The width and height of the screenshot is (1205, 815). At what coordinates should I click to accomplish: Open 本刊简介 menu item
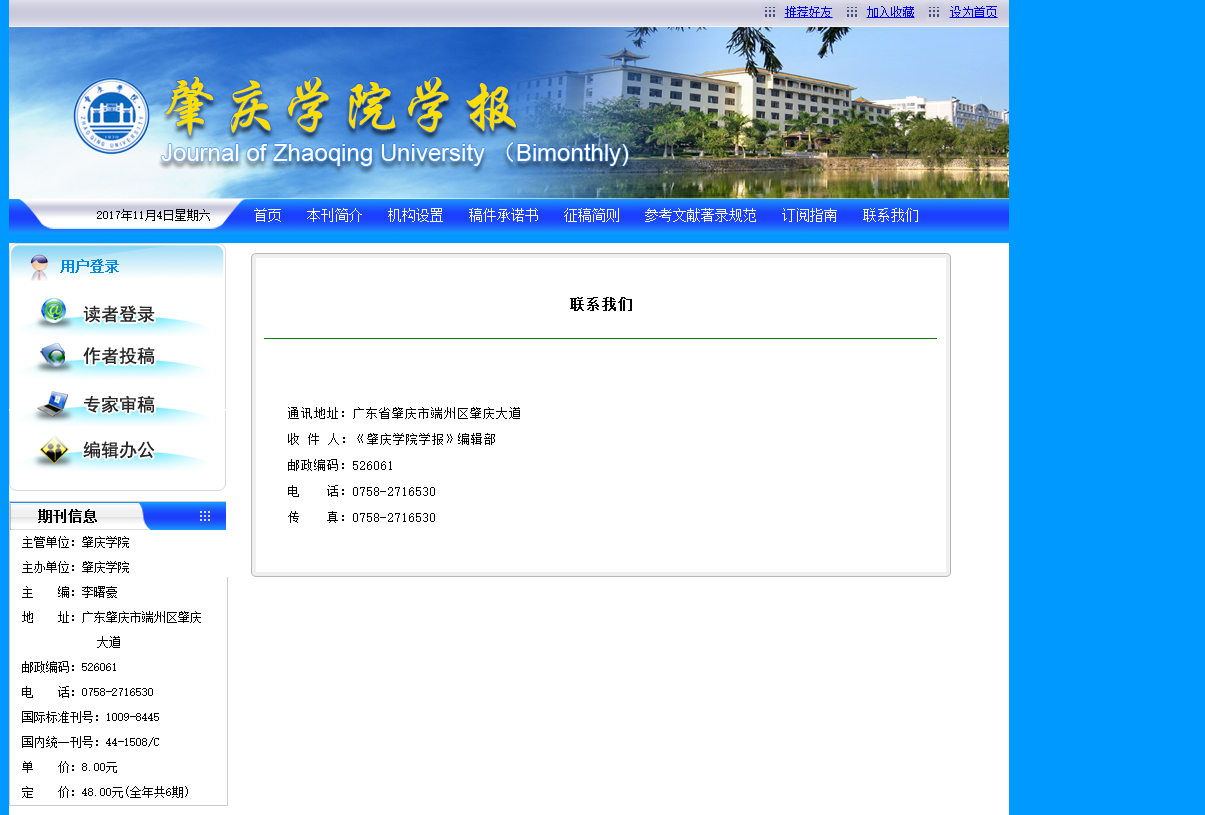pyautogui.click(x=334, y=215)
